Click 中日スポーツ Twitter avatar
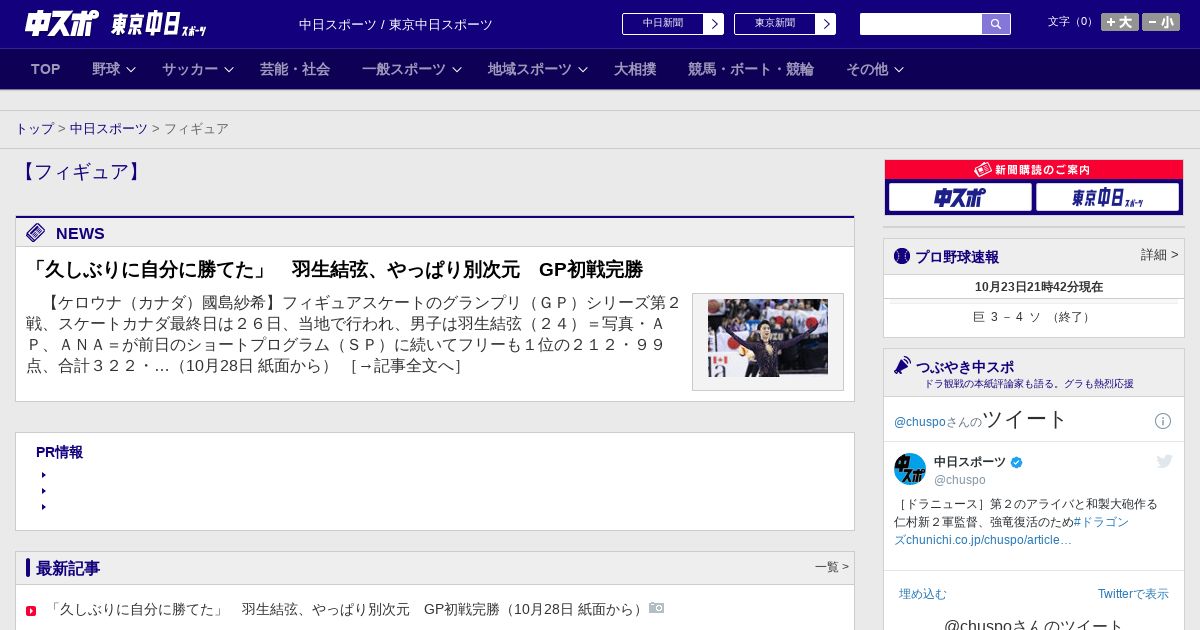 (x=910, y=469)
